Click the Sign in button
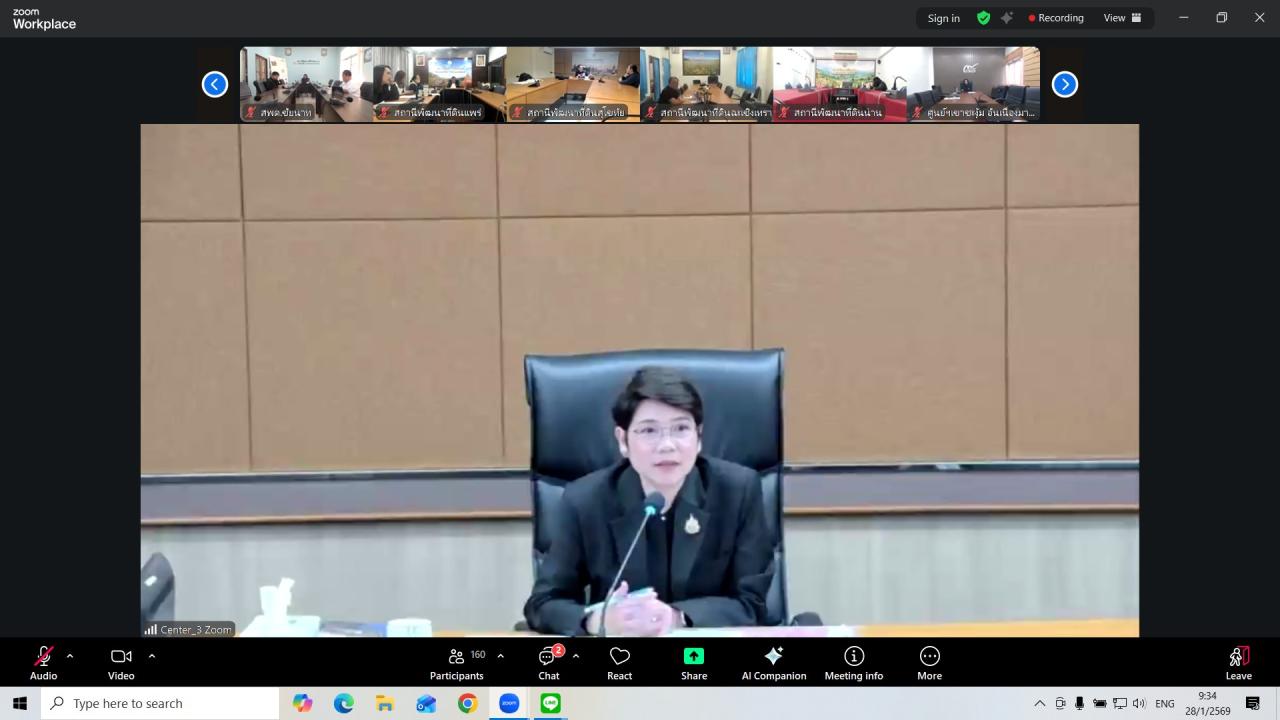The width and height of the screenshot is (1280, 720). (x=943, y=18)
